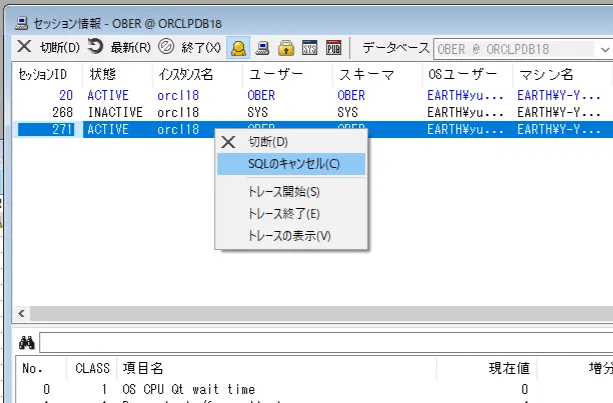This screenshot has width=613, height=403.
Task: Click the 項目名 column header
Action: pyautogui.click(x=276, y=368)
